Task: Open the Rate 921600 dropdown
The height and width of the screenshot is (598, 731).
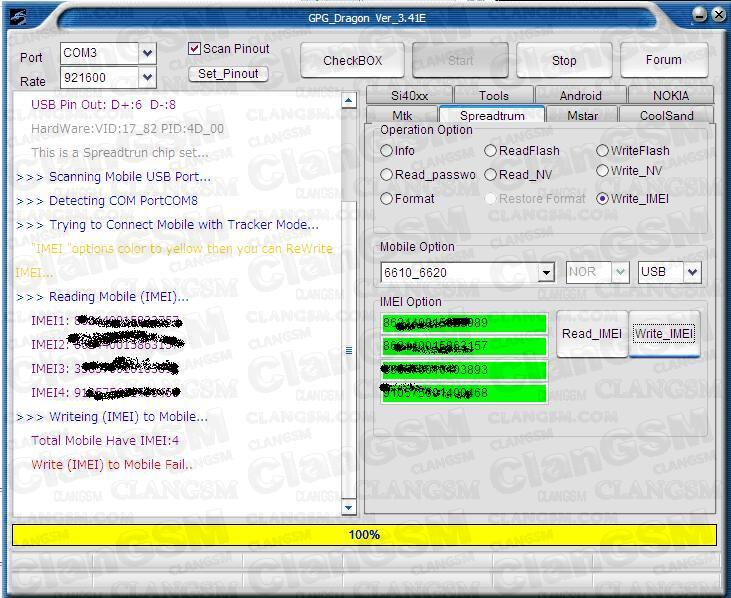Action: pyautogui.click(x=147, y=77)
